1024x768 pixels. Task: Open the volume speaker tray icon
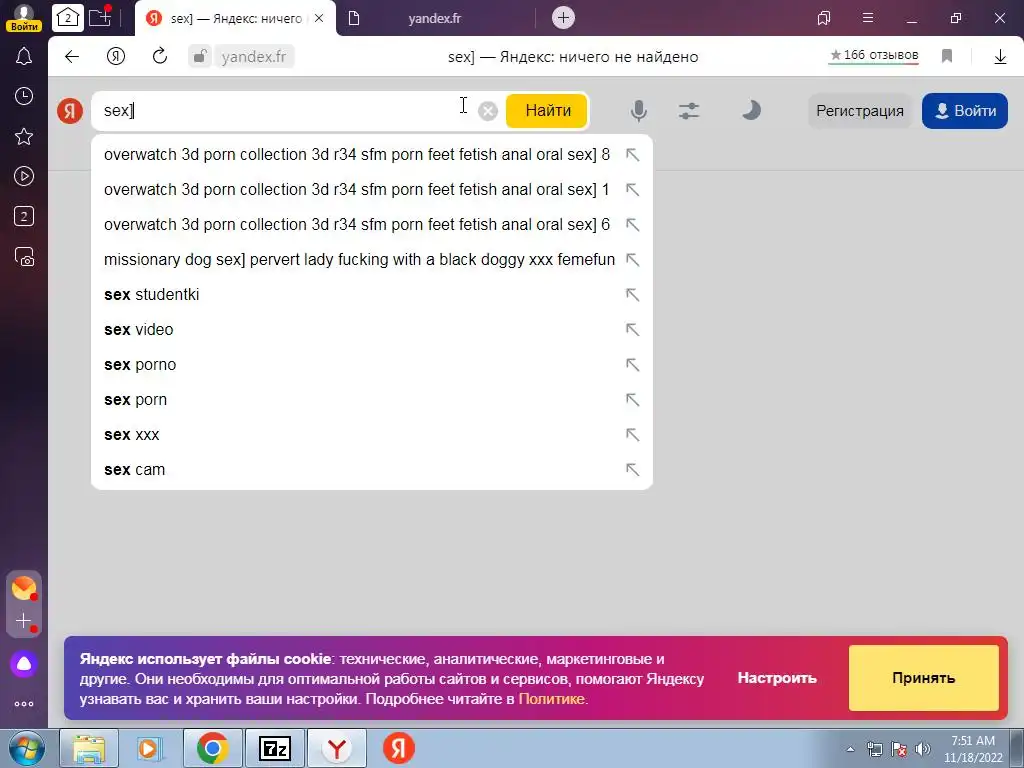[x=923, y=749]
